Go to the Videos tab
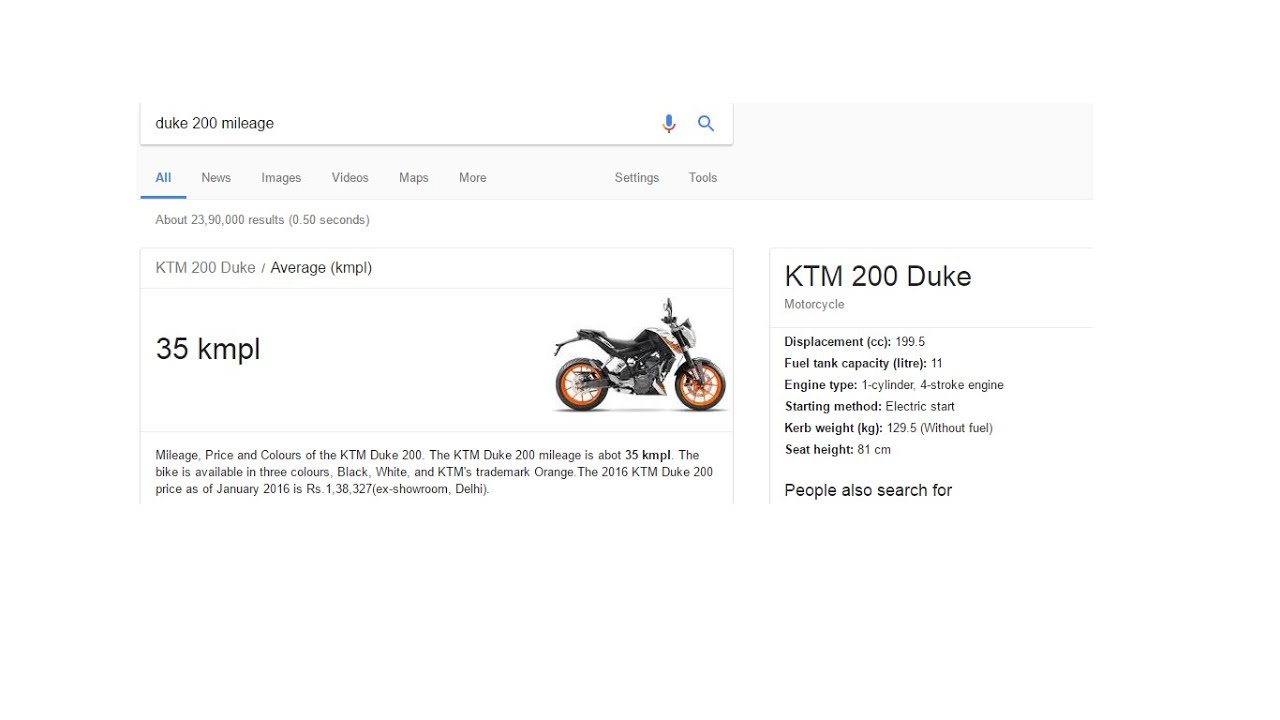Viewport: 1280px width, 720px height. point(350,178)
